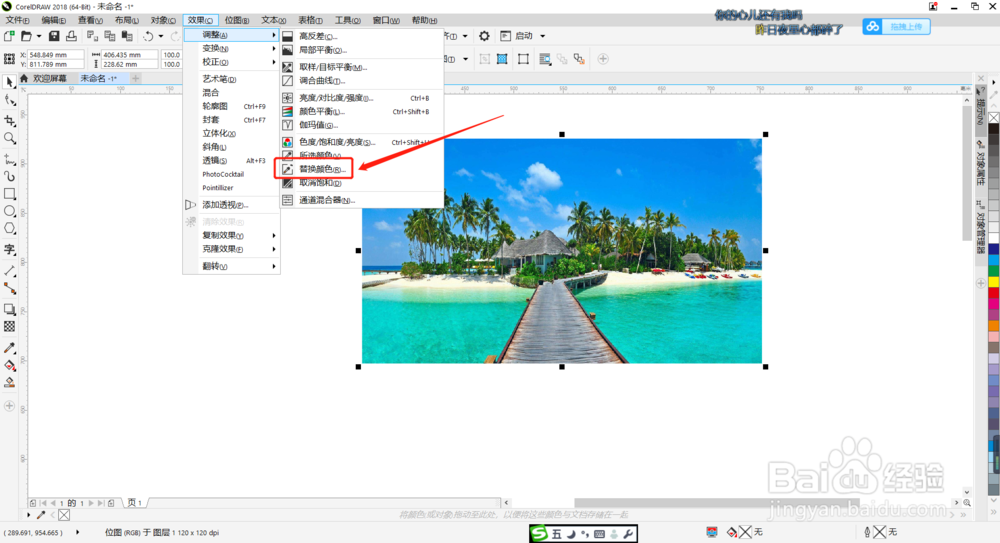The height and width of the screenshot is (543, 1000).
Task: Select the Zoom magnifier tool
Action: (10, 138)
